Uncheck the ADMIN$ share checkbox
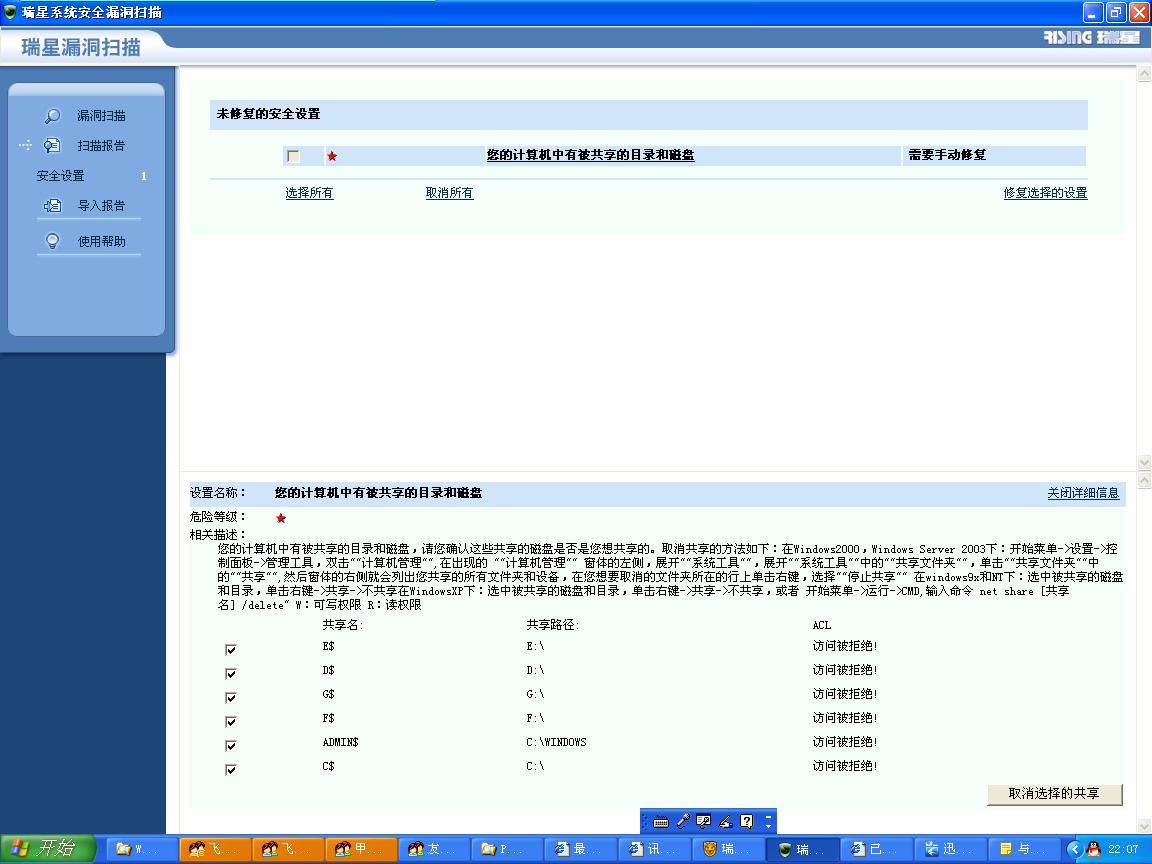This screenshot has height=864, width=1152. click(x=231, y=746)
